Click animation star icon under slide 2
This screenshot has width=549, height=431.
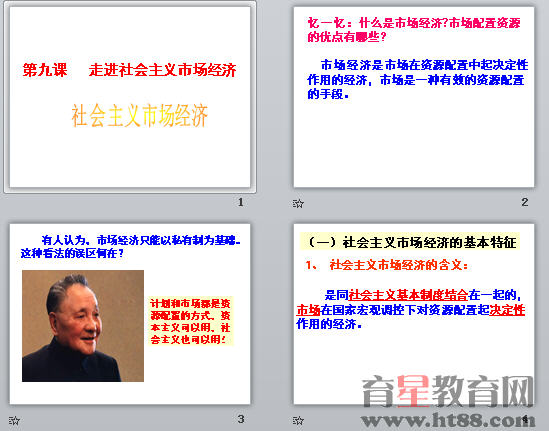pos(298,203)
